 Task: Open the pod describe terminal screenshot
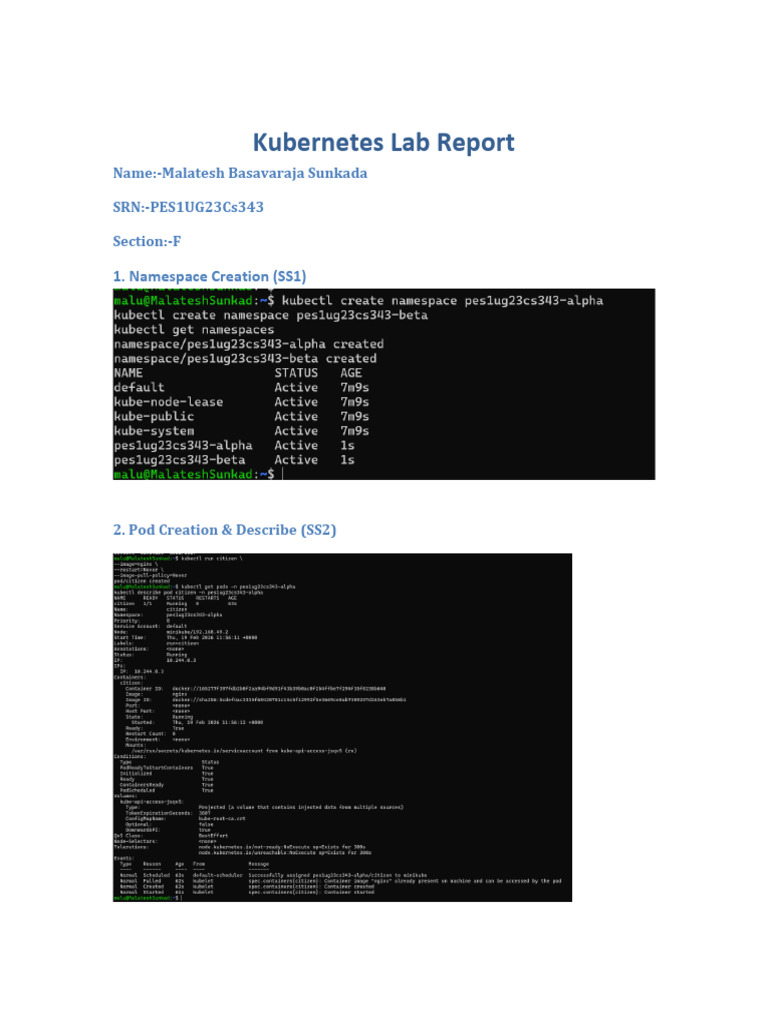click(342, 728)
